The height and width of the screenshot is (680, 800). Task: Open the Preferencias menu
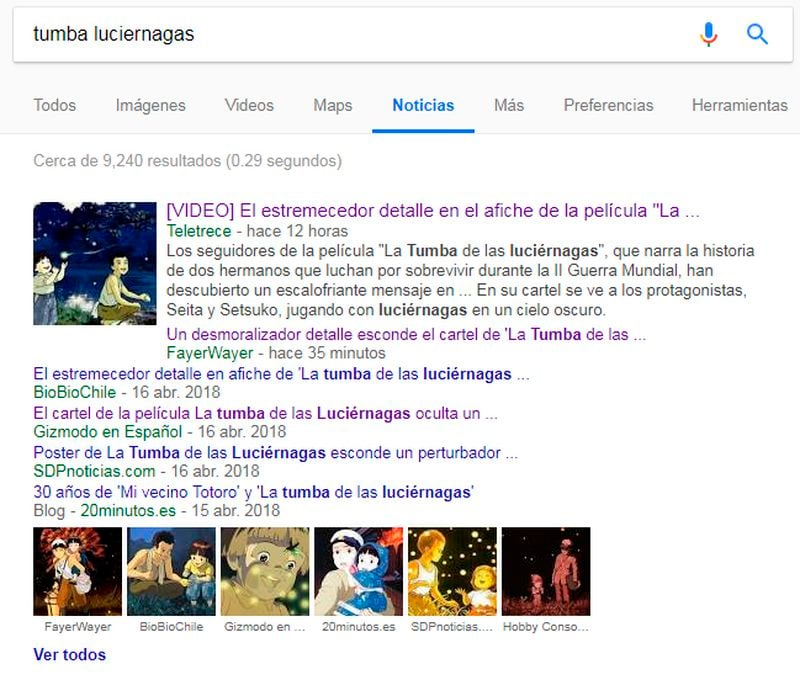click(x=608, y=105)
